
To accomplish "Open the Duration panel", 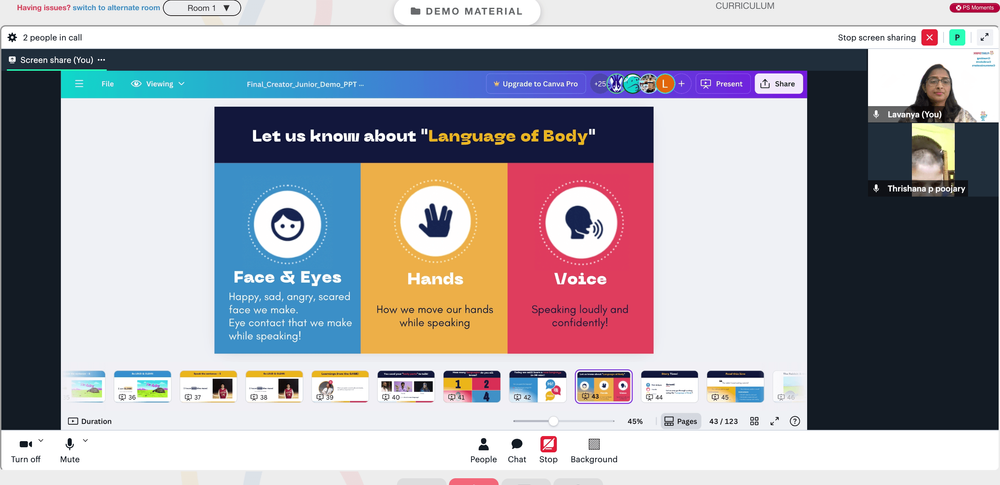I will click(89, 421).
